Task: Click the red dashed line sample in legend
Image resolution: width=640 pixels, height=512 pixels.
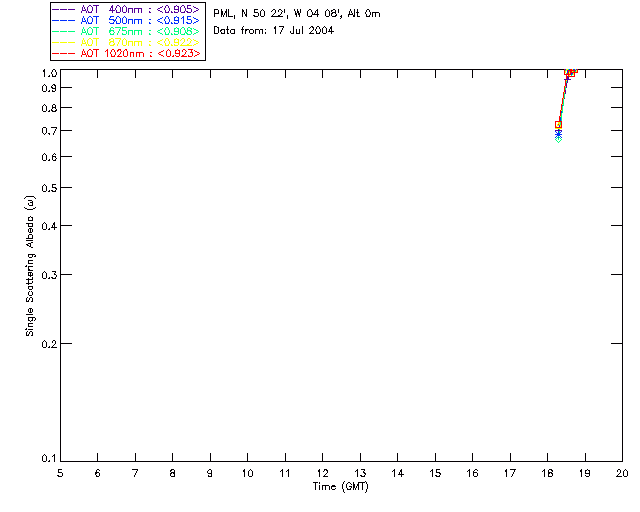Action: [x=64, y=53]
